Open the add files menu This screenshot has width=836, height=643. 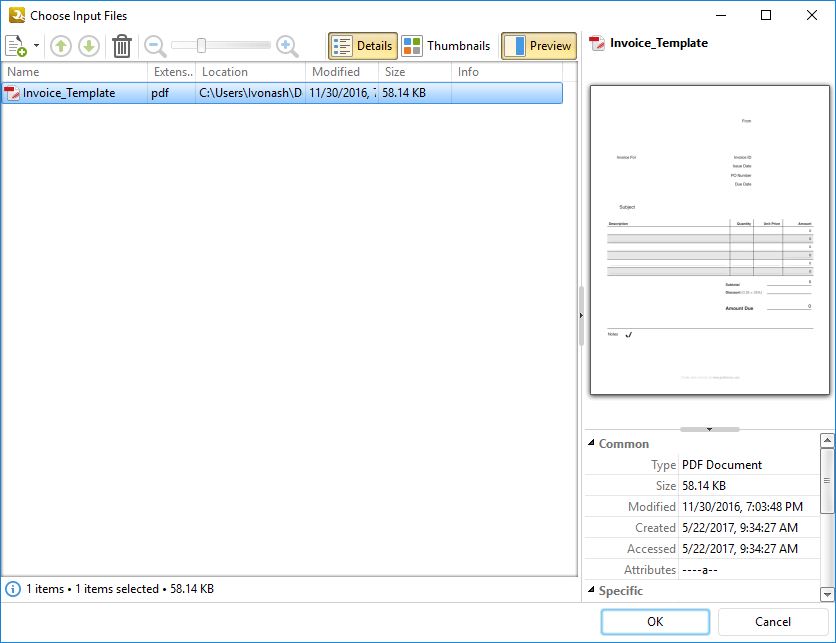pyautogui.click(x=14, y=45)
